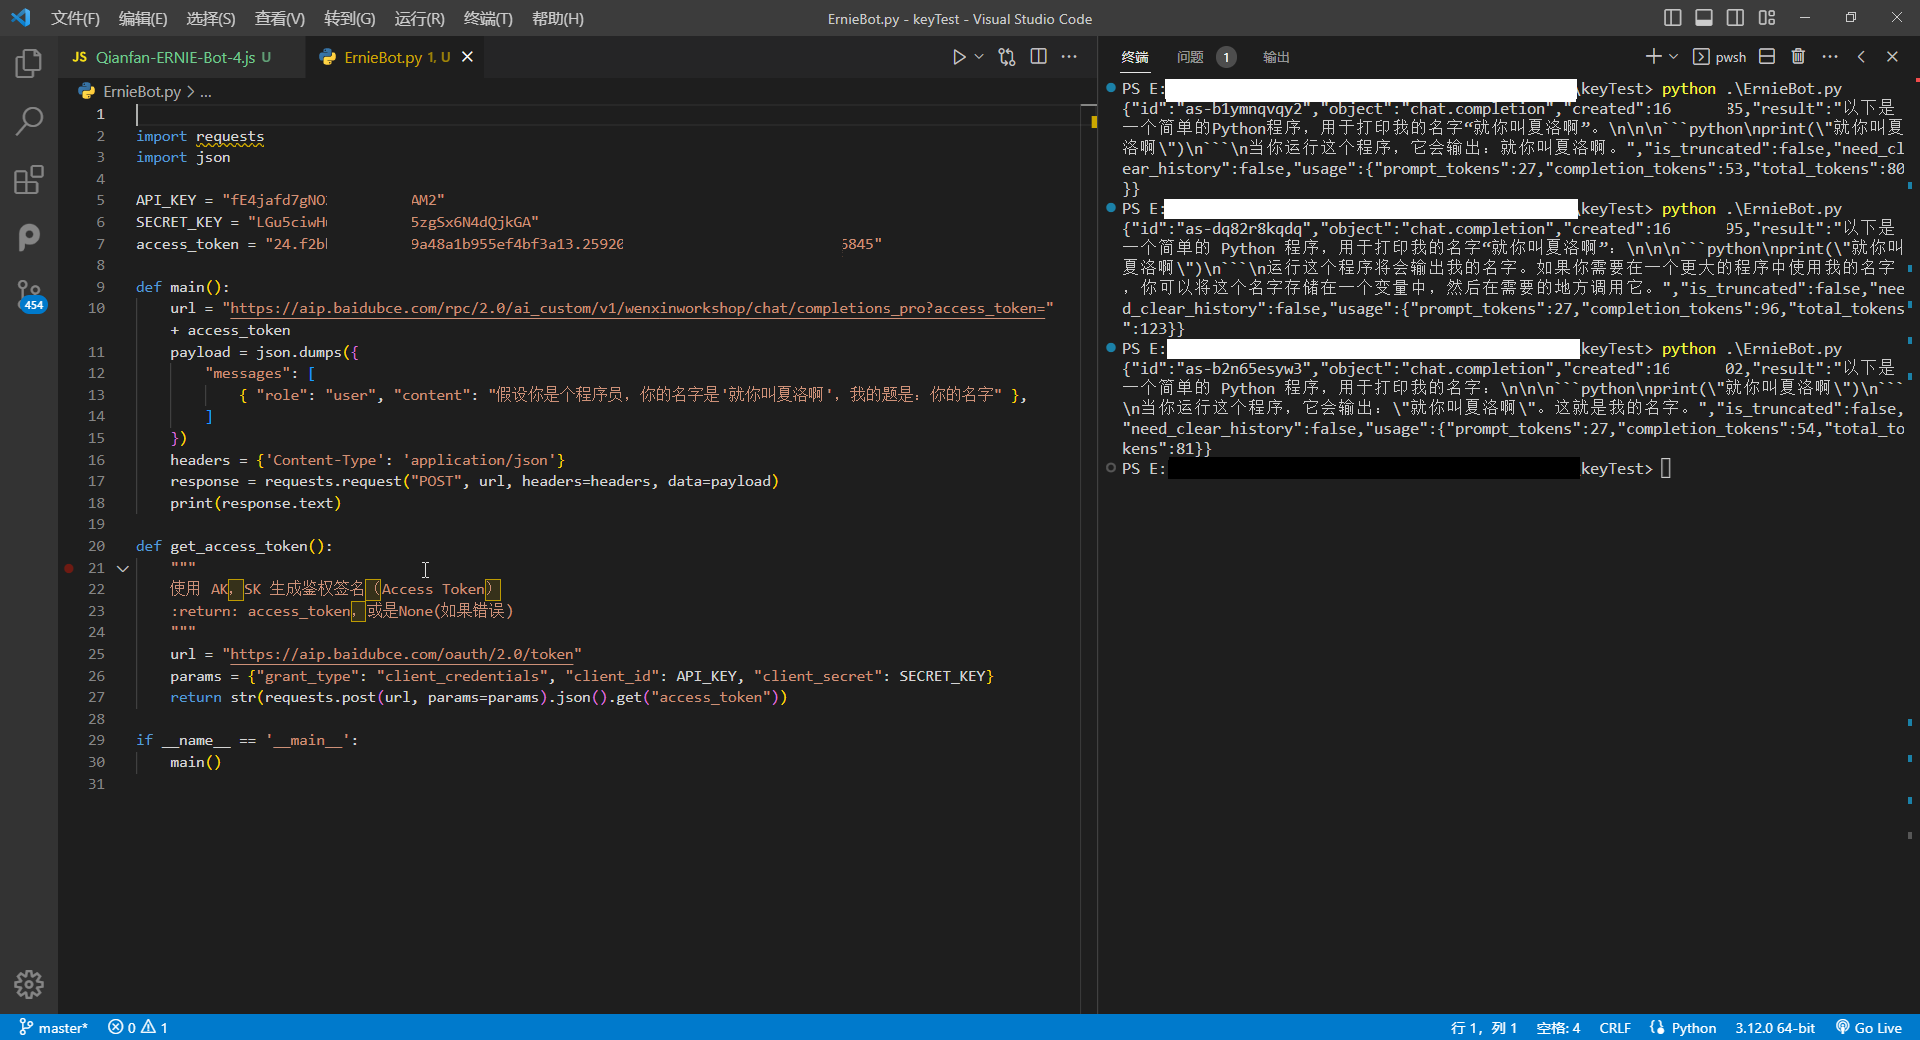The width and height of the screenshot is (1920, 1040).
Task: Toggle primary side bar layout icon
Action: (1673, 18)
